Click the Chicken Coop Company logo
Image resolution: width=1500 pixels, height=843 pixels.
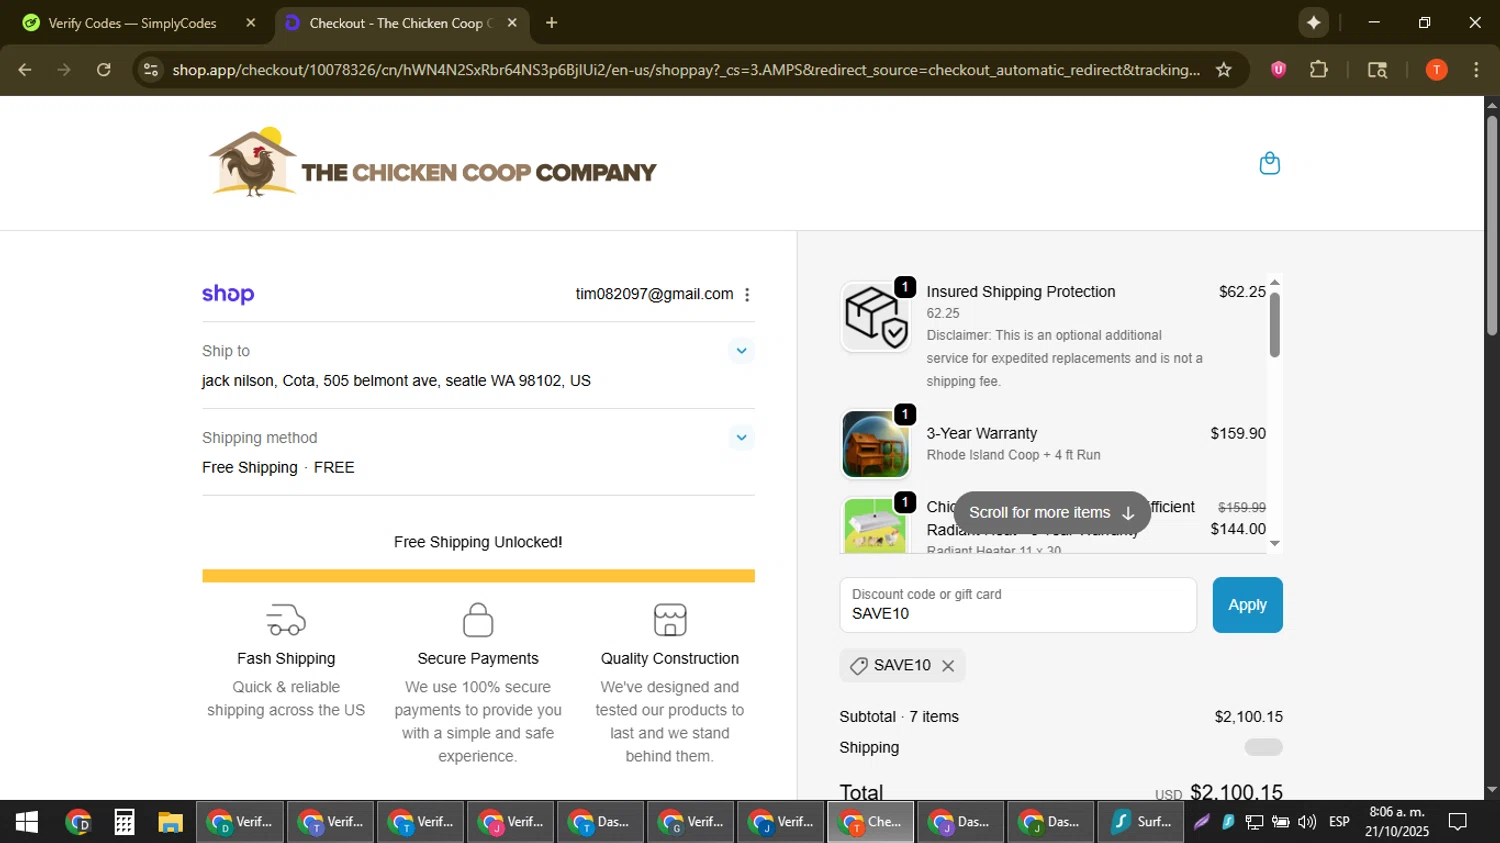[x=432, y=163]
